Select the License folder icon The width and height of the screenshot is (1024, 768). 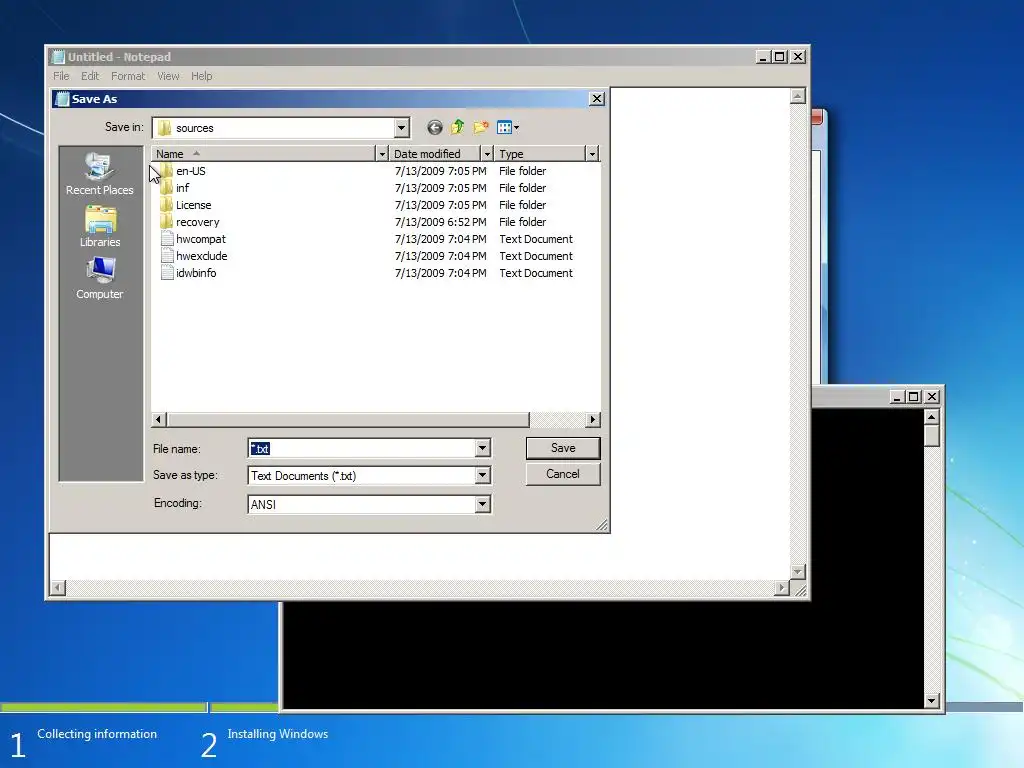pyautogui.click(x=167, y=205)
